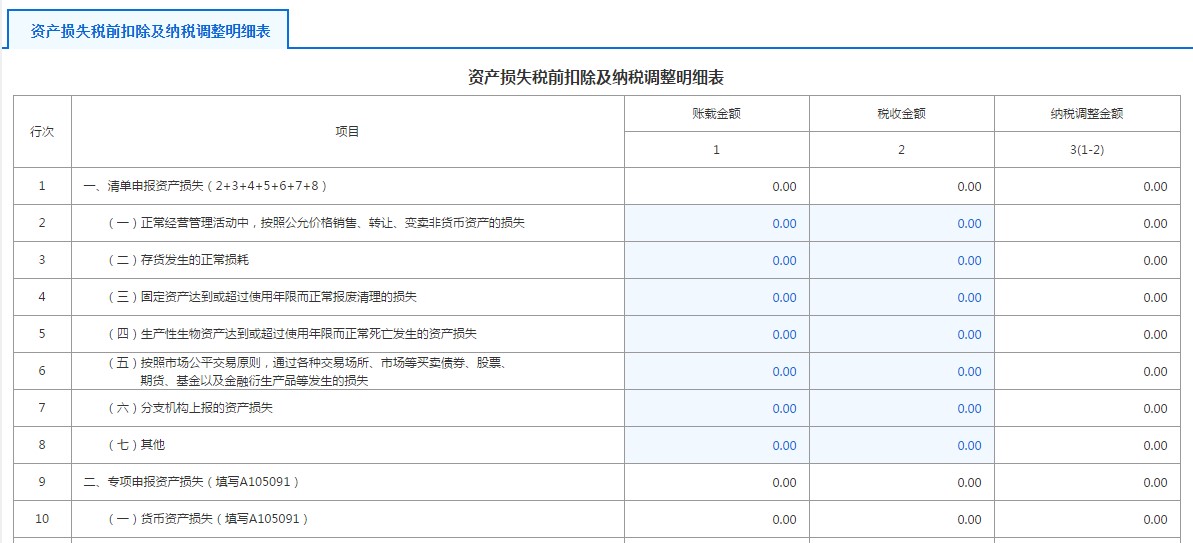This screenshot has width=1193, height=543.
Task: Click 税收金额 input field in row 2
Action: coord(902,224)
